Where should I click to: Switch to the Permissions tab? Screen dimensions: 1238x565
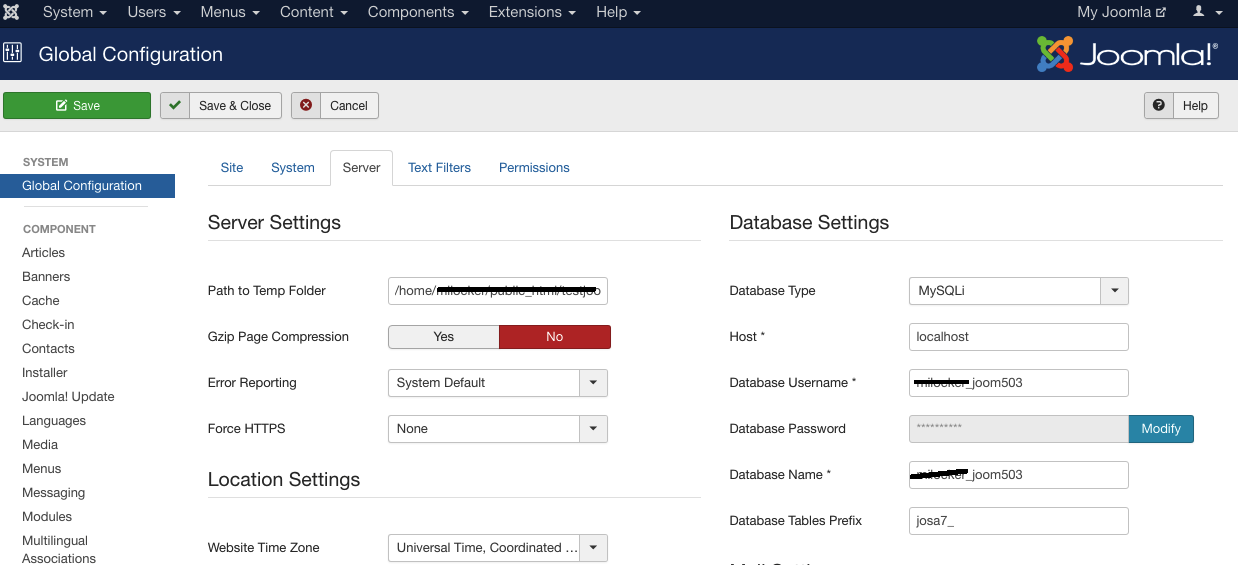(x=534, y=168)
